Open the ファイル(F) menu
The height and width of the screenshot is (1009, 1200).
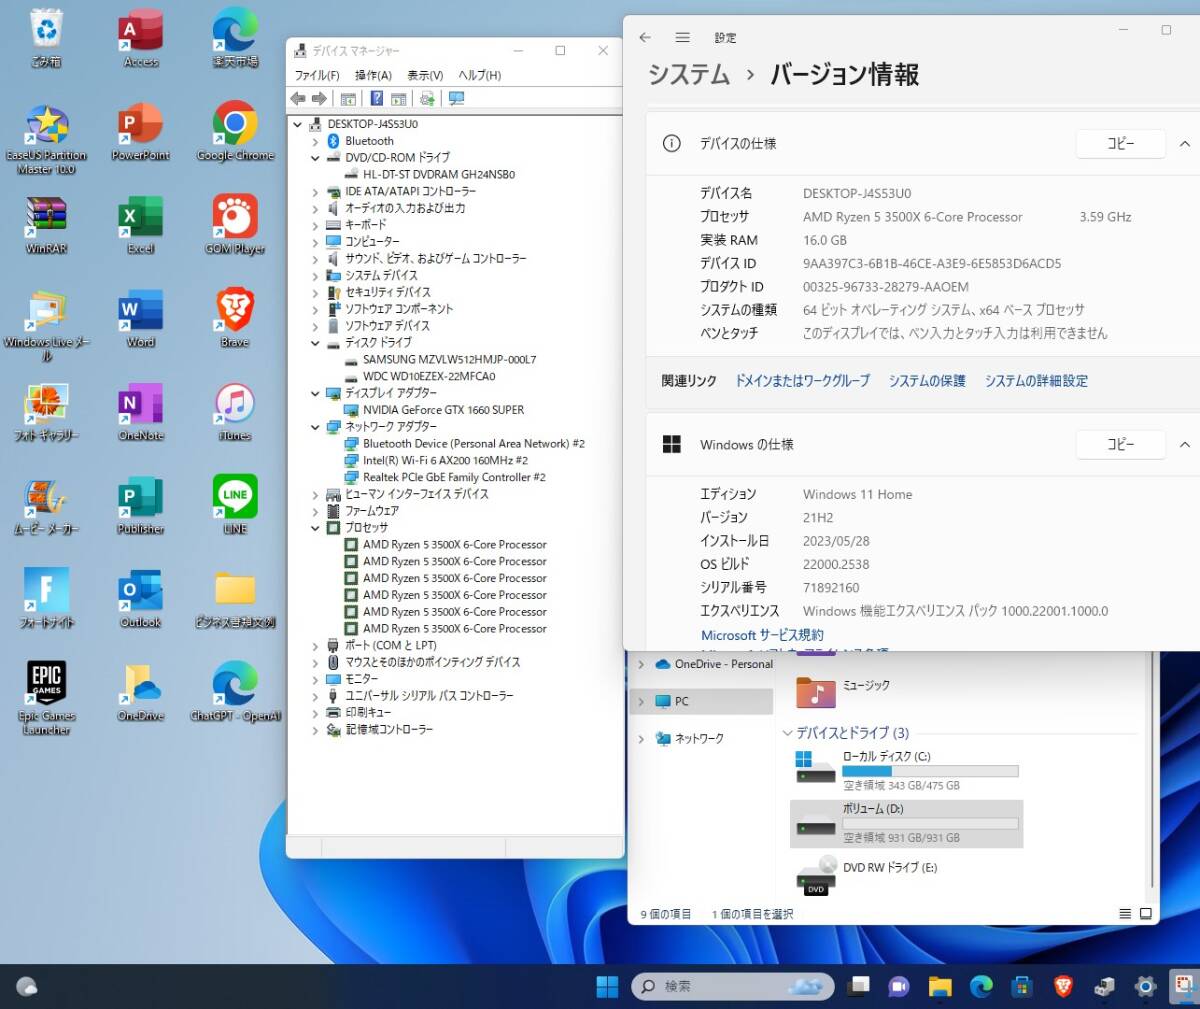[317, 75]
